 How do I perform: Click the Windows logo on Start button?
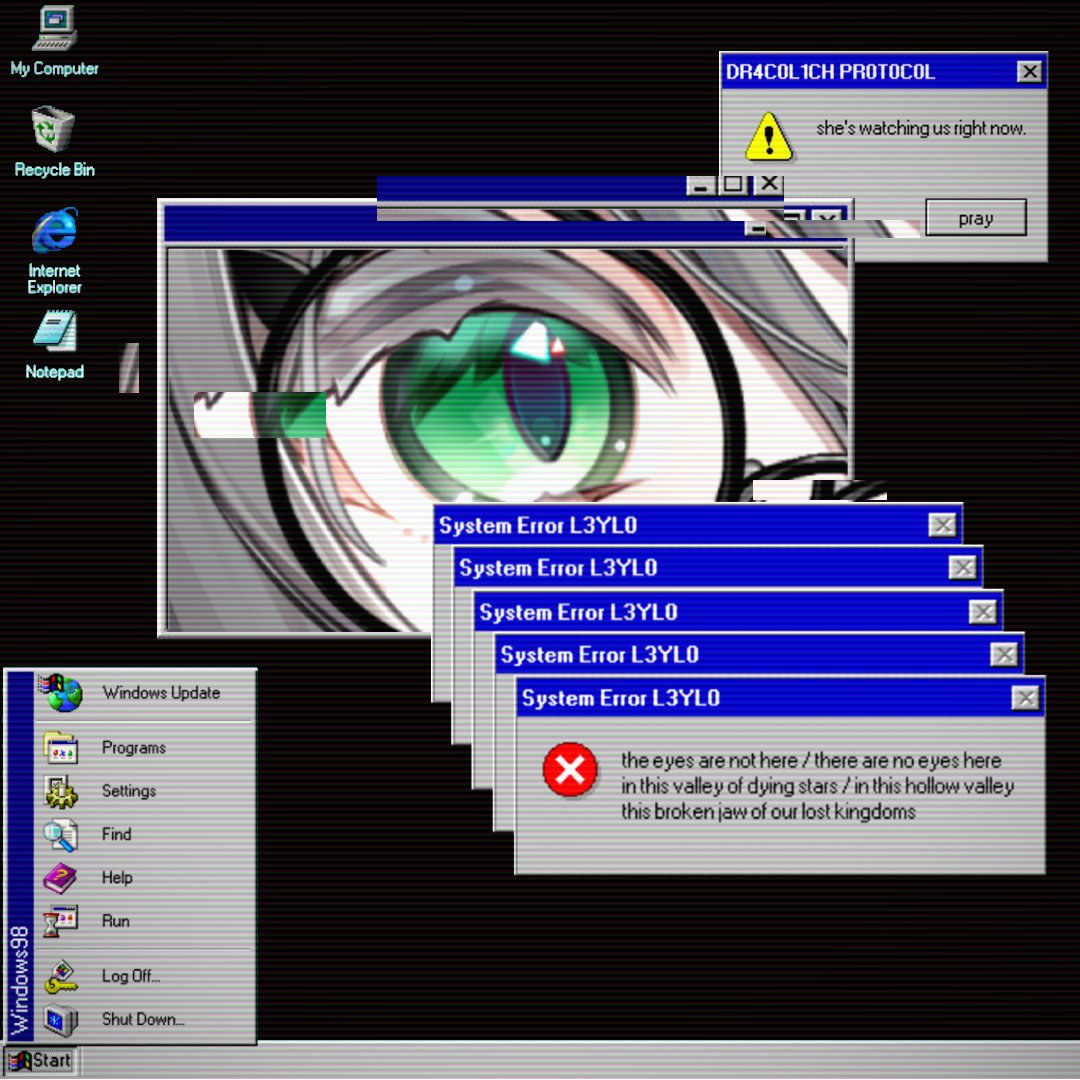(20, 1061)
